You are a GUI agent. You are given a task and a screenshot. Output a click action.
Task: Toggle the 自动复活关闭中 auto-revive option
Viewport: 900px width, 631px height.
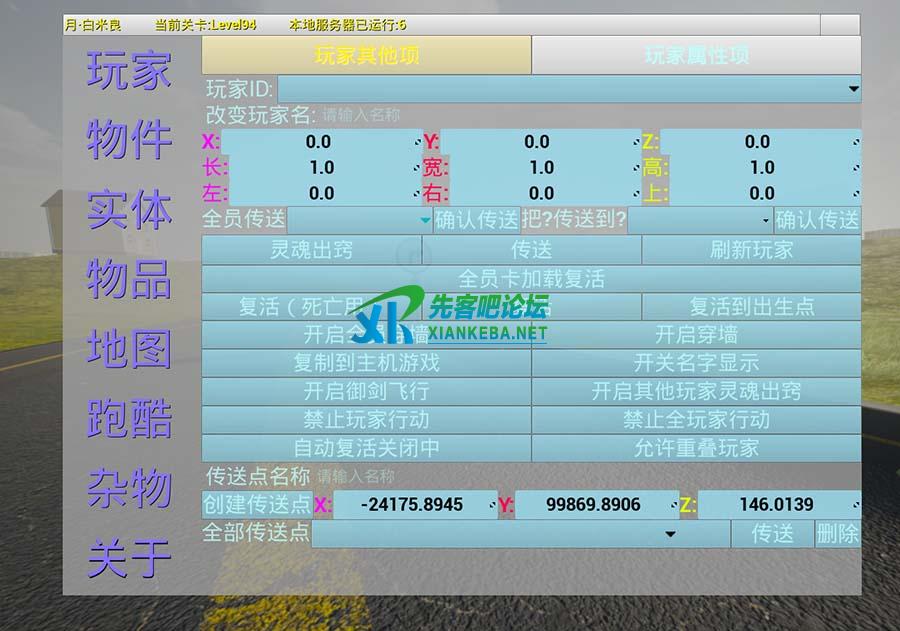pos(366,447)
